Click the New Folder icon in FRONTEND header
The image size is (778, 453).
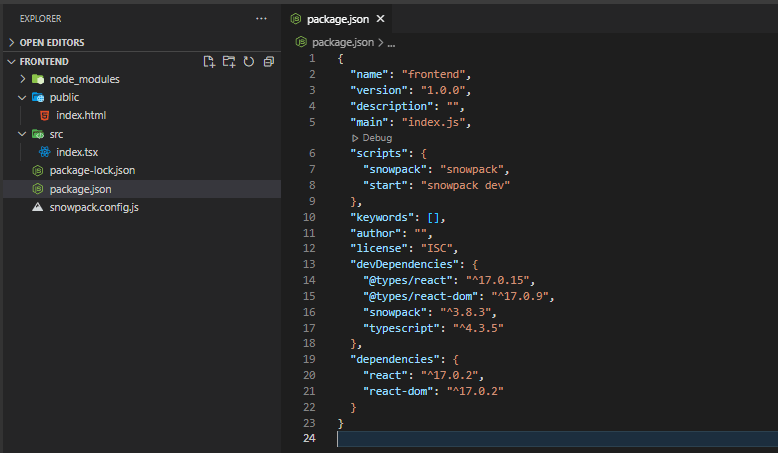(229, 62)
